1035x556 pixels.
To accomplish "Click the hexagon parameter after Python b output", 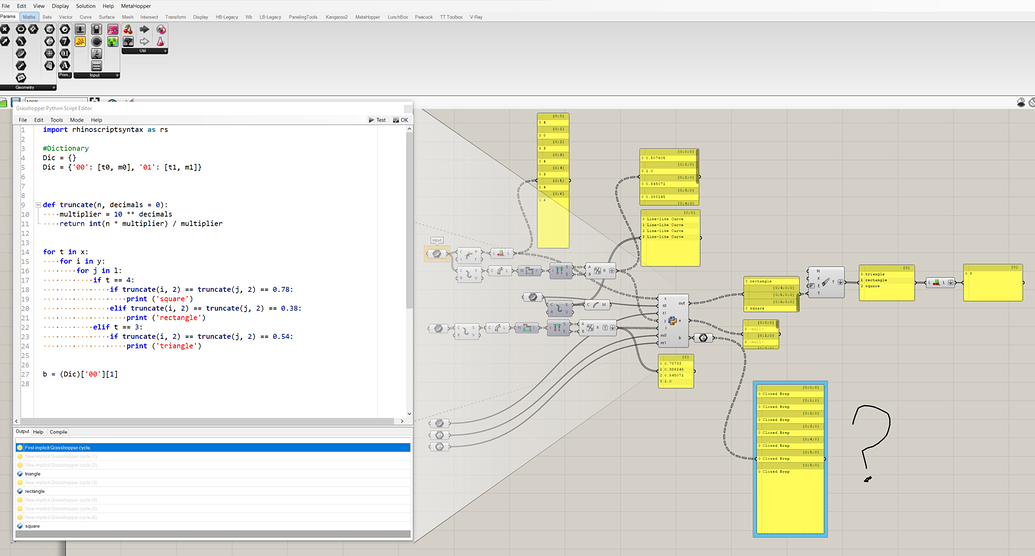I will point(704,337).
